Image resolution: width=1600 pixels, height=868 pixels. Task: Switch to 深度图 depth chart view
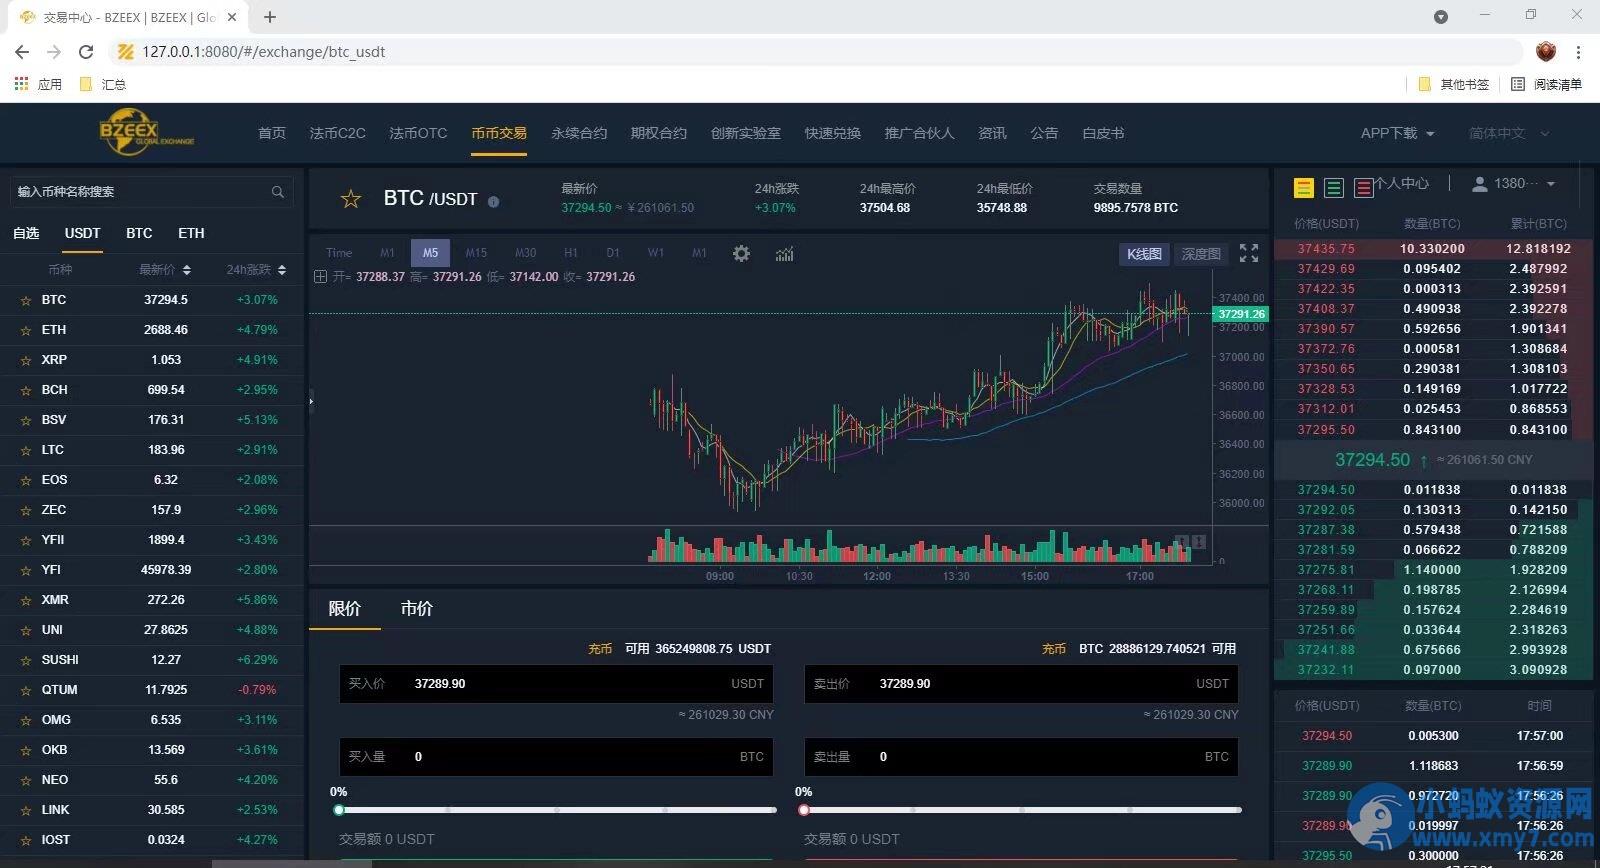click(x=1201, y=254)
